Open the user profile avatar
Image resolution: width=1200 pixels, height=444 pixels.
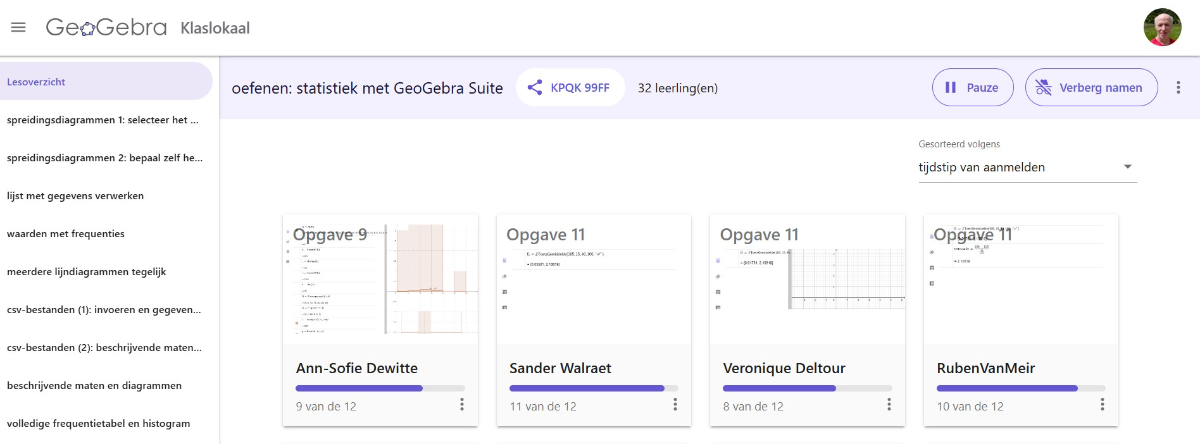(1162, 27)
